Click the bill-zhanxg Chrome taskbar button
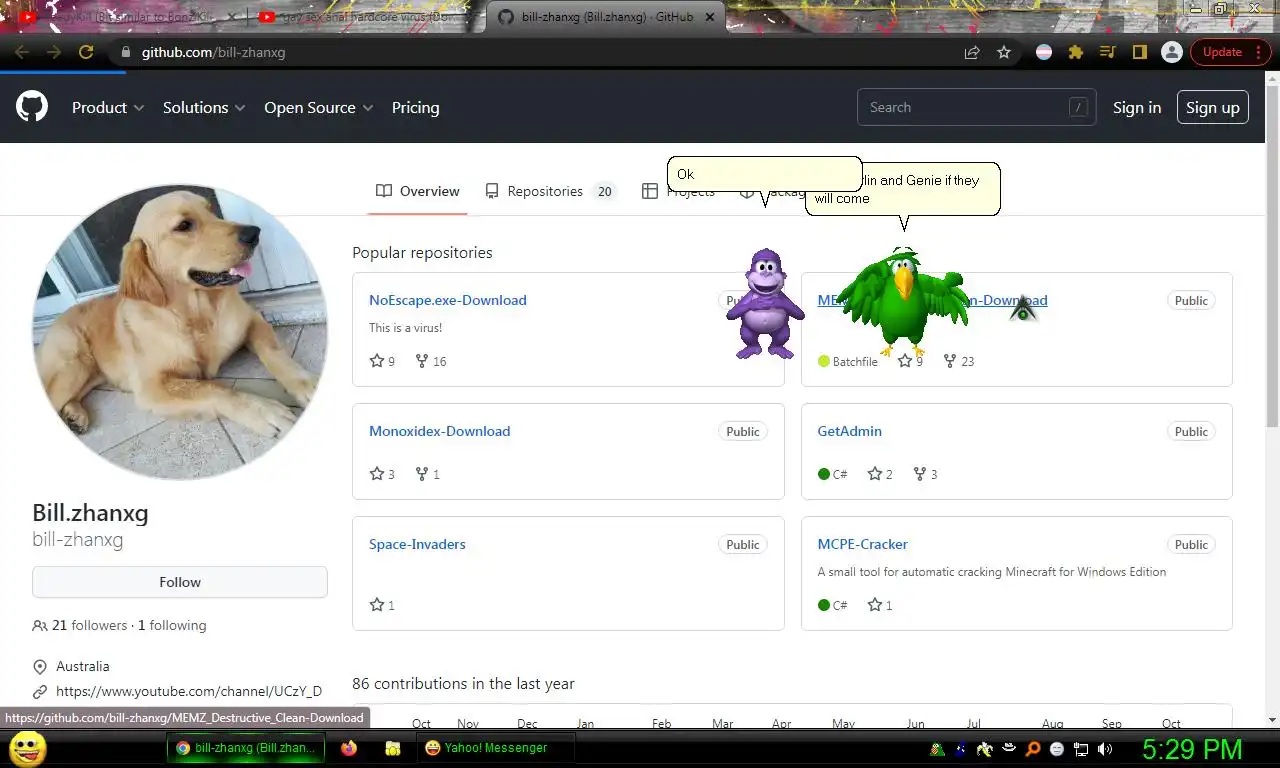The image size is (1280, 768). pyautogui.click(x=246, y=748)
